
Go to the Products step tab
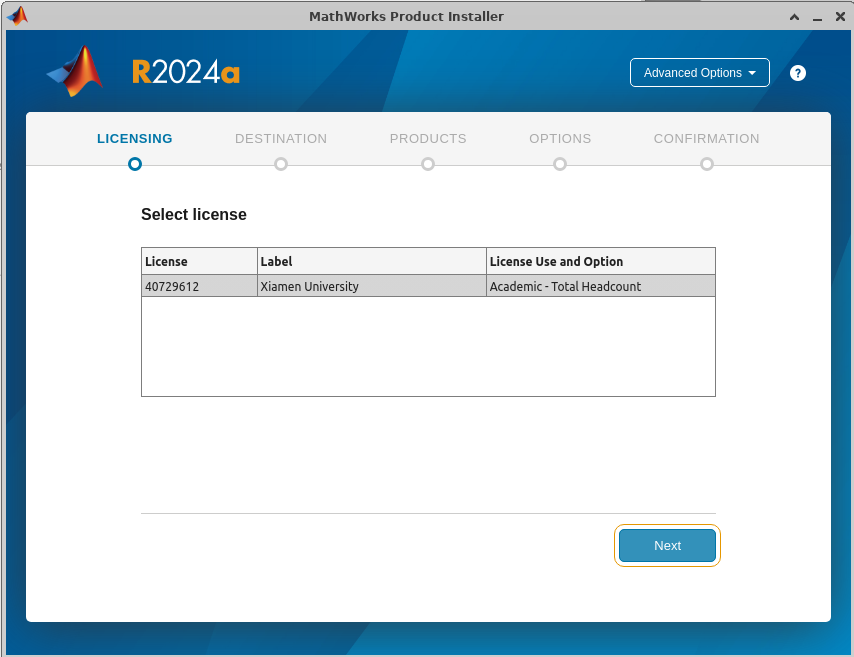click(428, 138)
